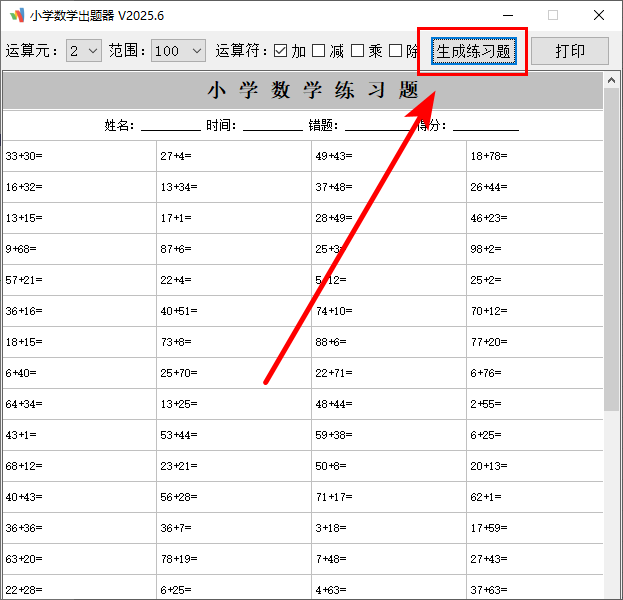Enable the 乘 operator checkbox

(357, 51)
